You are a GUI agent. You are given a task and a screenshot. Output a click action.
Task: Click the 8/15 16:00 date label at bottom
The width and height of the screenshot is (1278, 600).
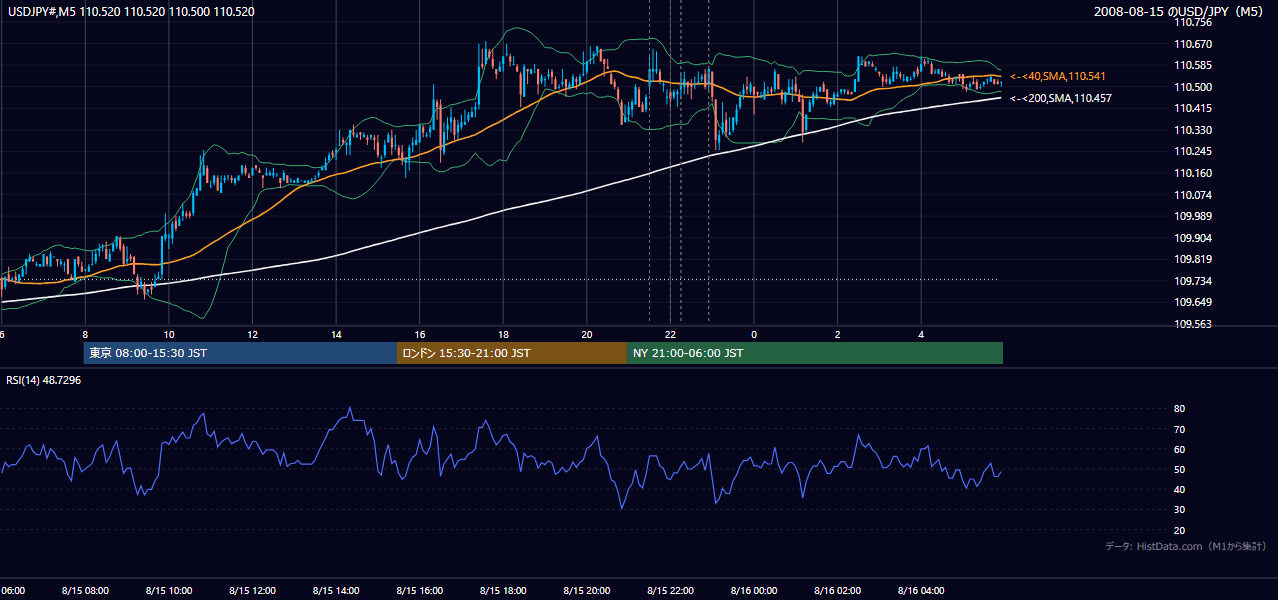click(420, 590)
